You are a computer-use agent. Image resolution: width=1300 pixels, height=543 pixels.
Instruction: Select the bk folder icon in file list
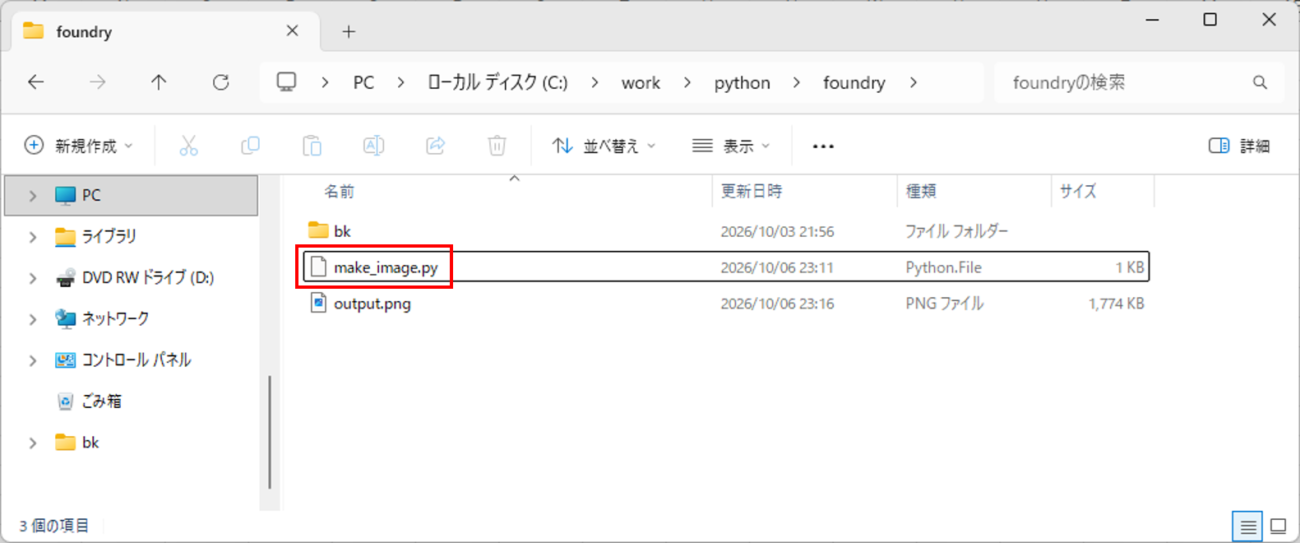pyautogui.click(x=318, y=231)
